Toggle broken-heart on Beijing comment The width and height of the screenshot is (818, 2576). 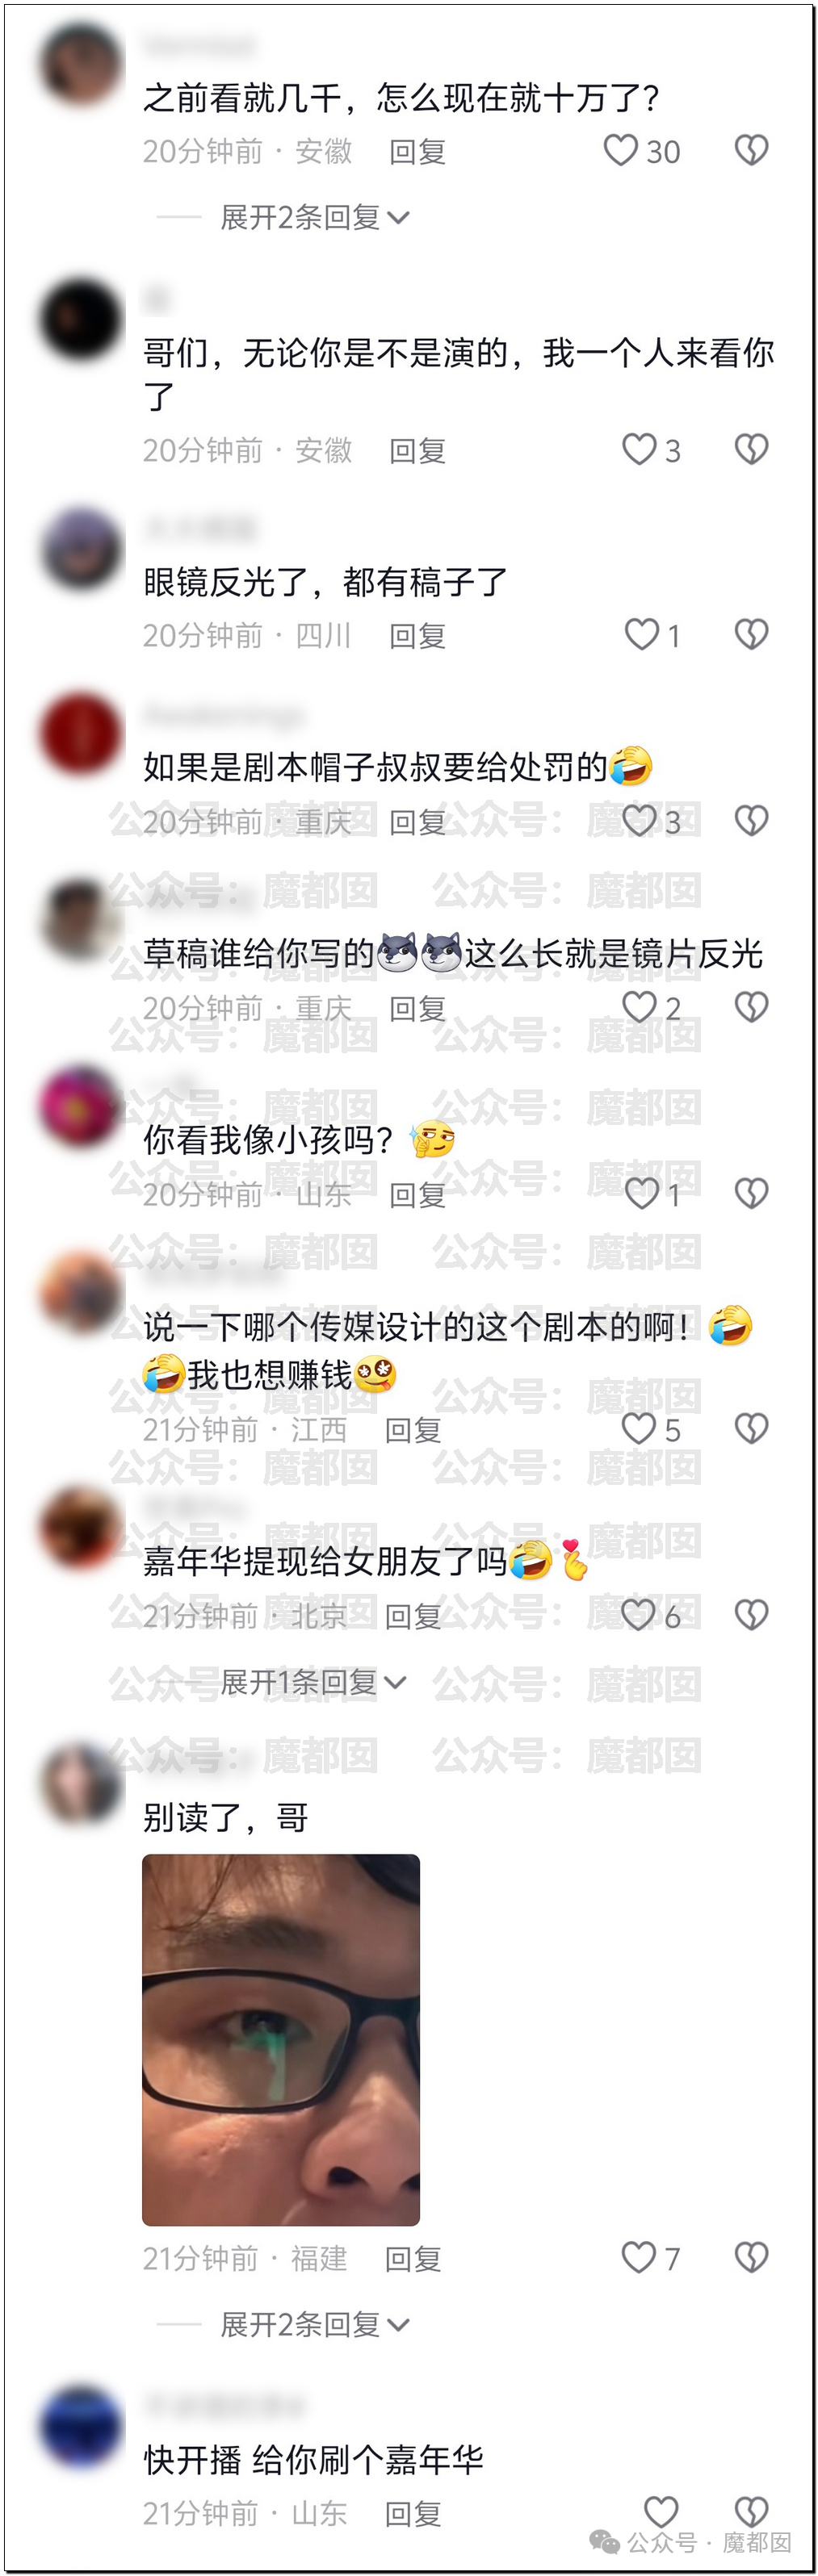[751, 1614]
